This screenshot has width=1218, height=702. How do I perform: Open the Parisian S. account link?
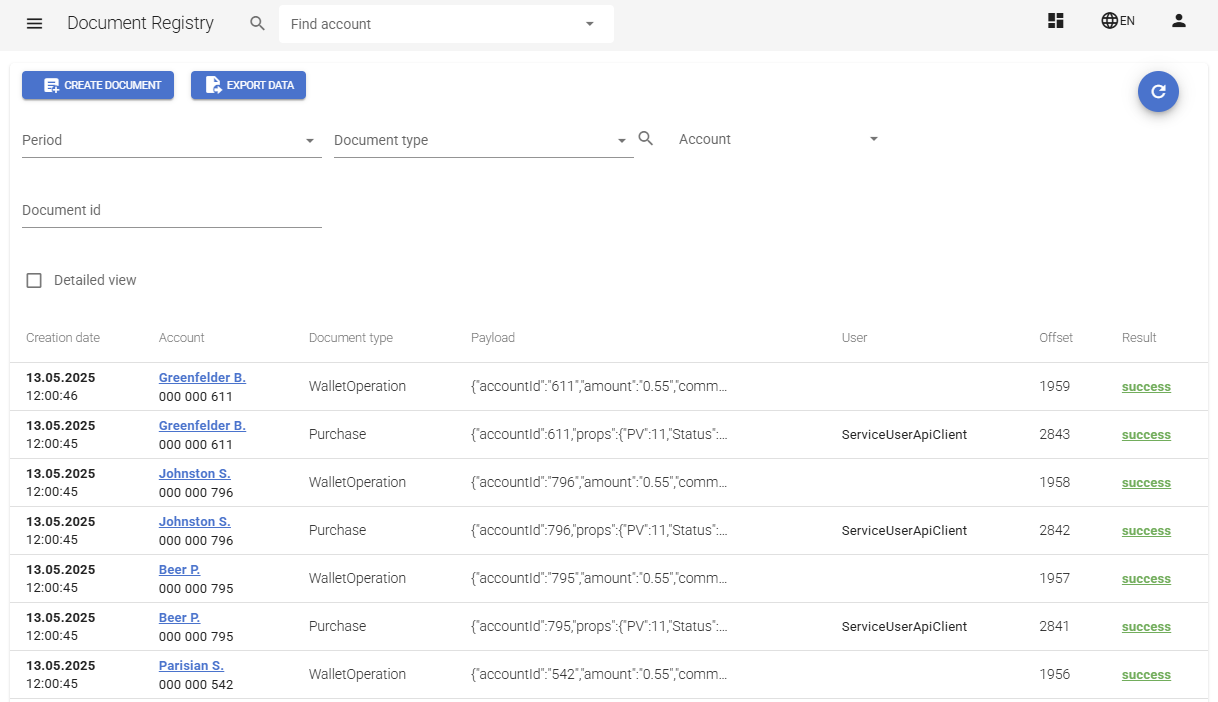(x=191, y=666)
